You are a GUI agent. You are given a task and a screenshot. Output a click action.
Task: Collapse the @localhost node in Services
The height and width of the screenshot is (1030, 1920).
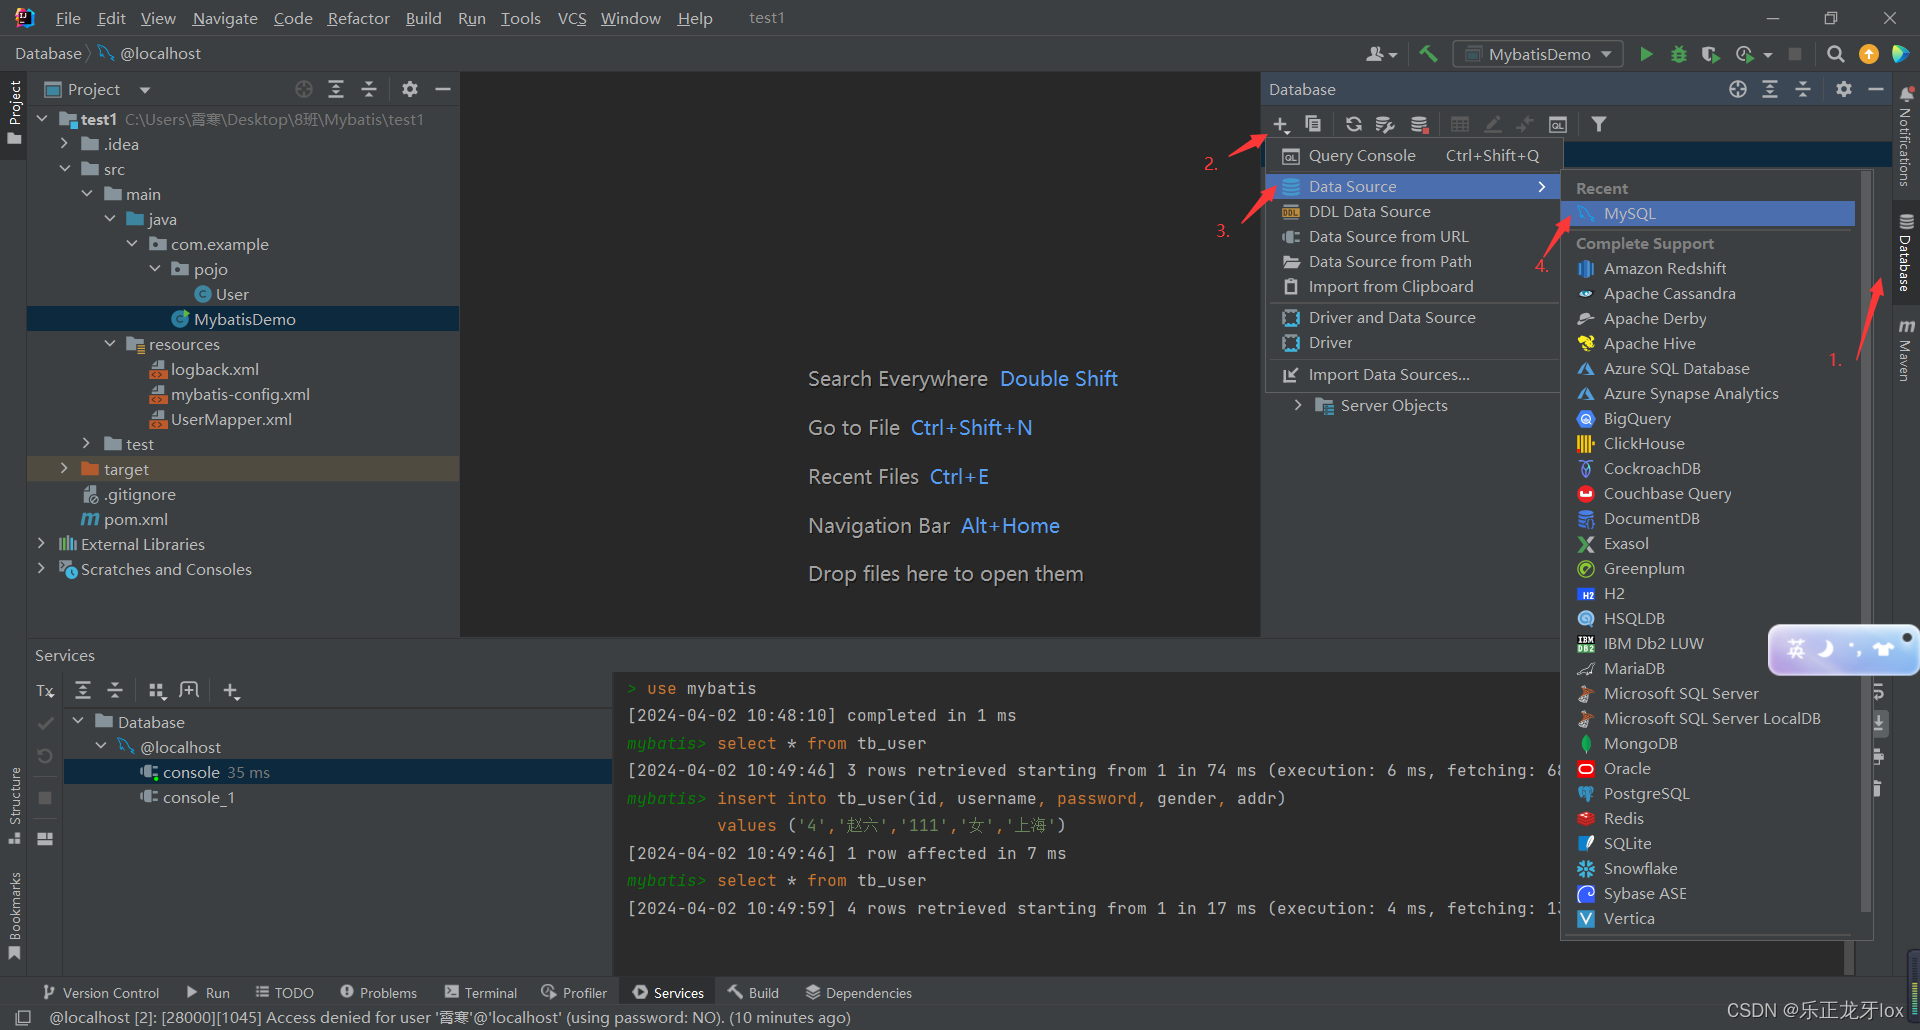pyautogui.click(x=101, y=747)
